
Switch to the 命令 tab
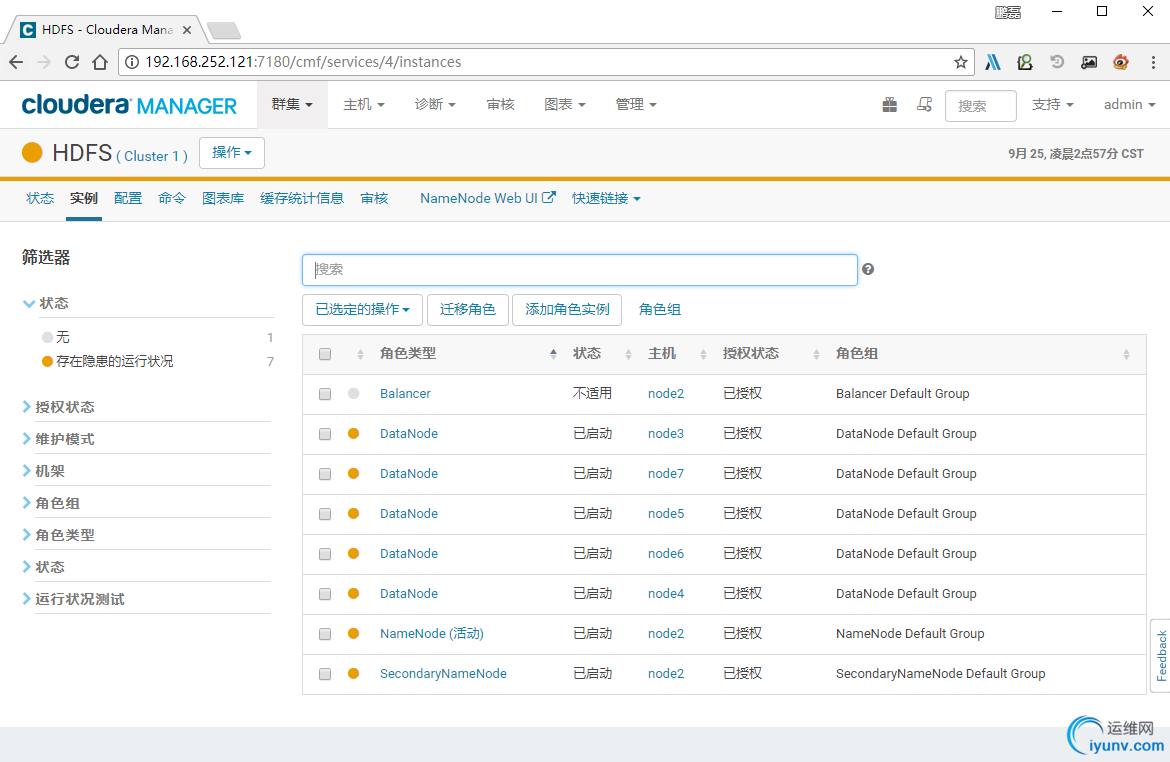(x=172, y=199)
